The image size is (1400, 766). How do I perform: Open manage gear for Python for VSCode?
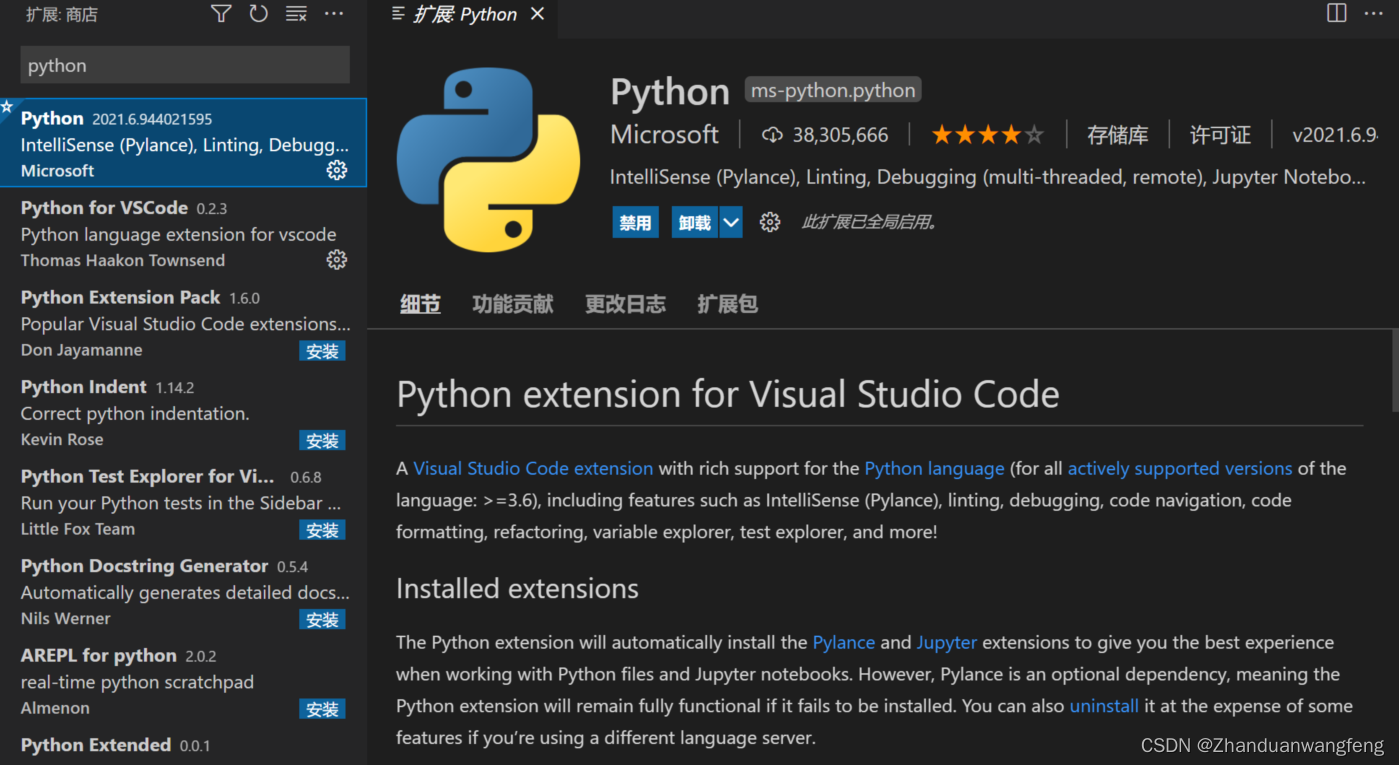pos(337,260)
